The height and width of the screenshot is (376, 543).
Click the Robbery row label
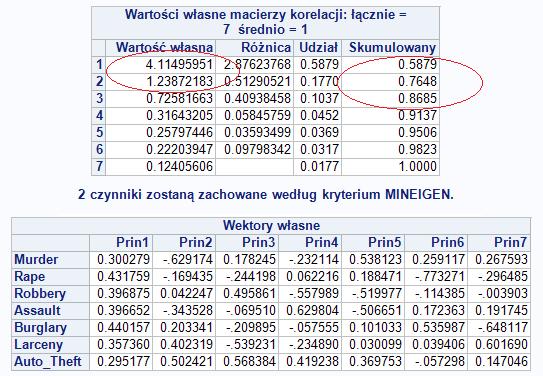40,294
